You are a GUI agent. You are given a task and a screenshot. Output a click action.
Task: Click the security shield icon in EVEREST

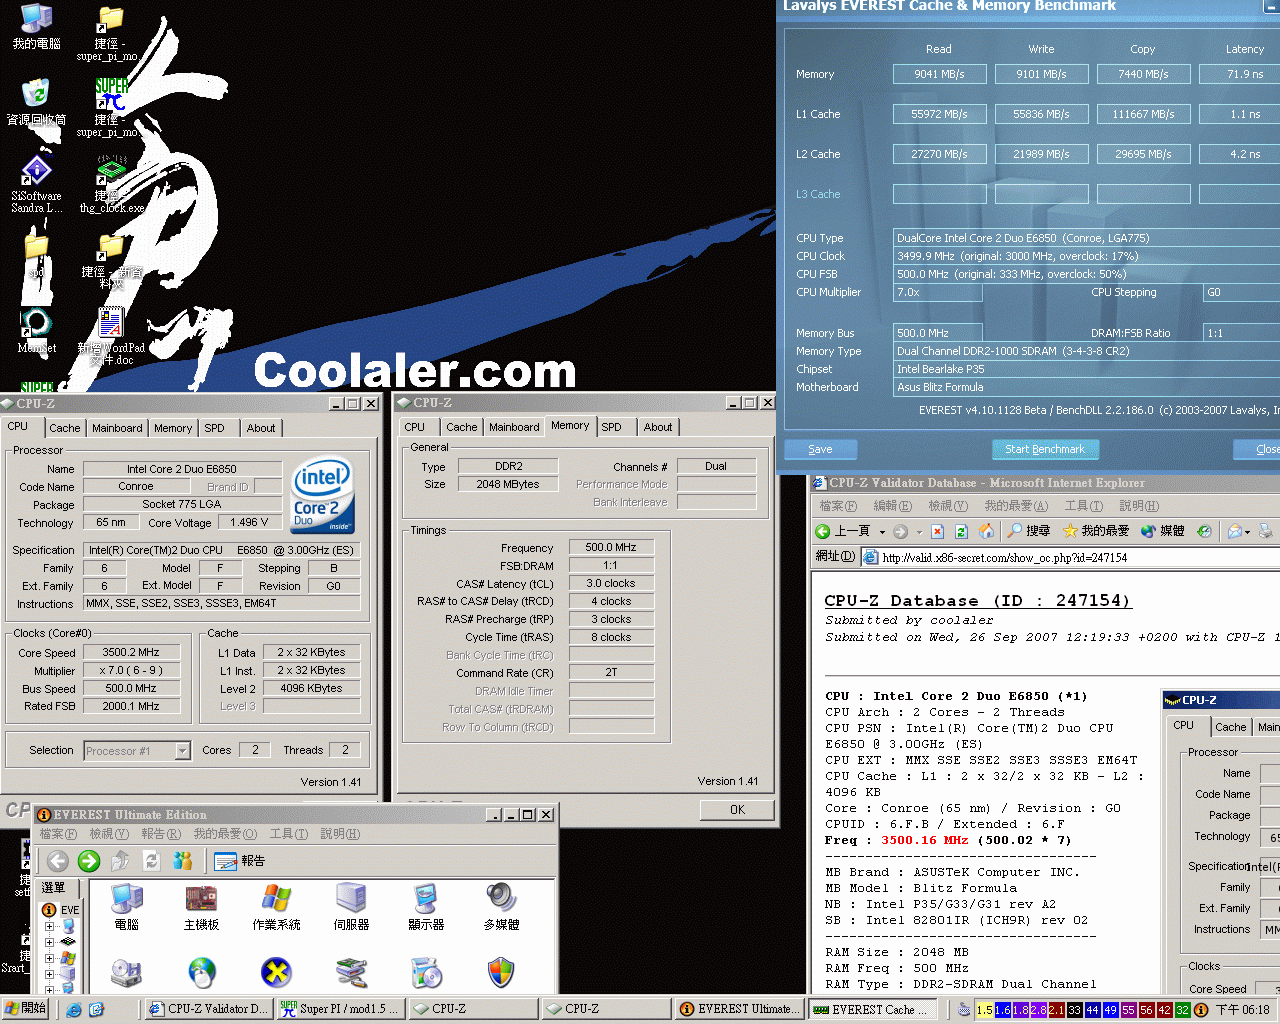[x=501, y=972]
